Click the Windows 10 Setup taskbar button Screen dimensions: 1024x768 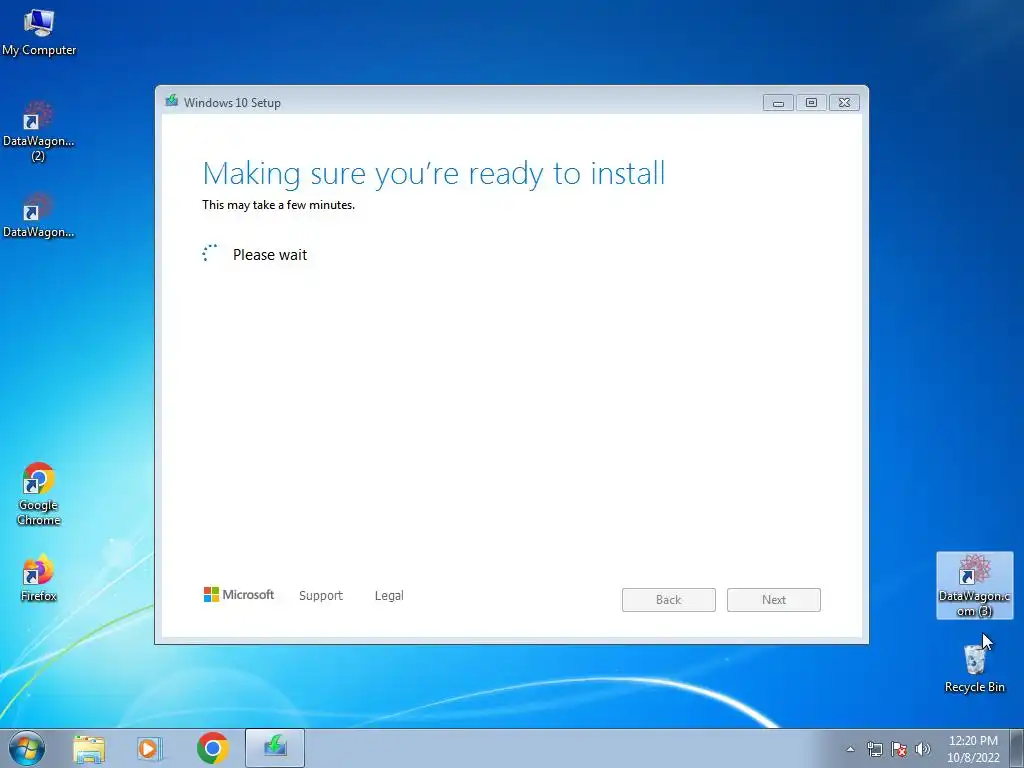275,748
